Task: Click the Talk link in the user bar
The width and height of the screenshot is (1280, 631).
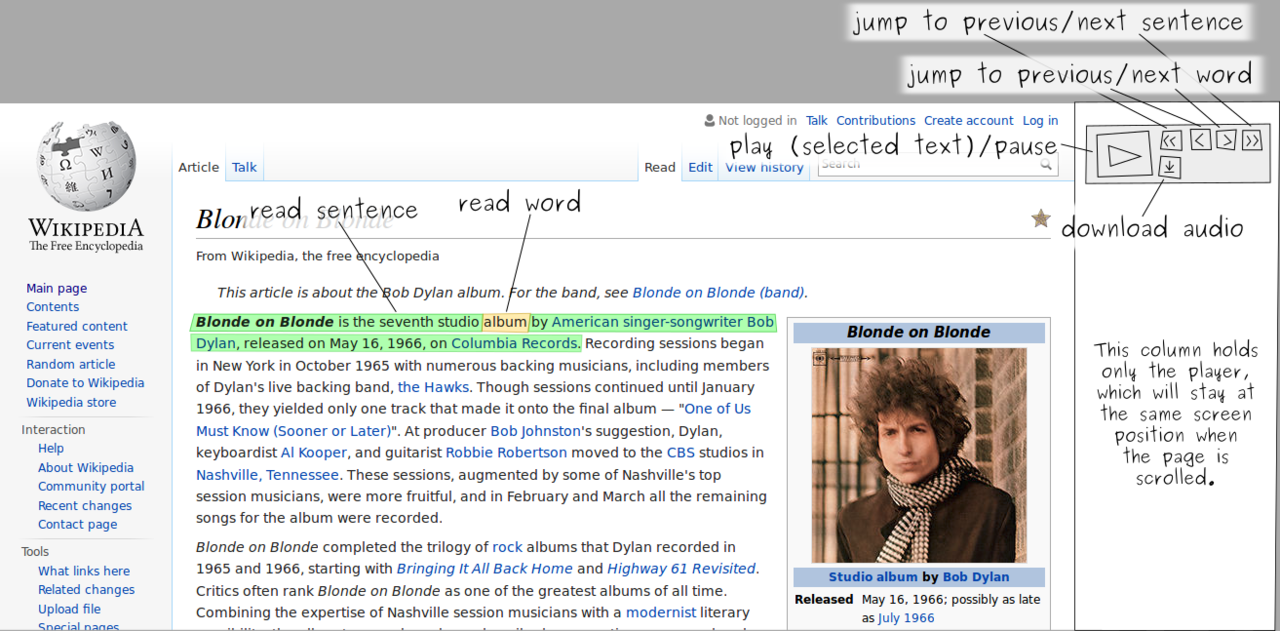Action: 817,120
